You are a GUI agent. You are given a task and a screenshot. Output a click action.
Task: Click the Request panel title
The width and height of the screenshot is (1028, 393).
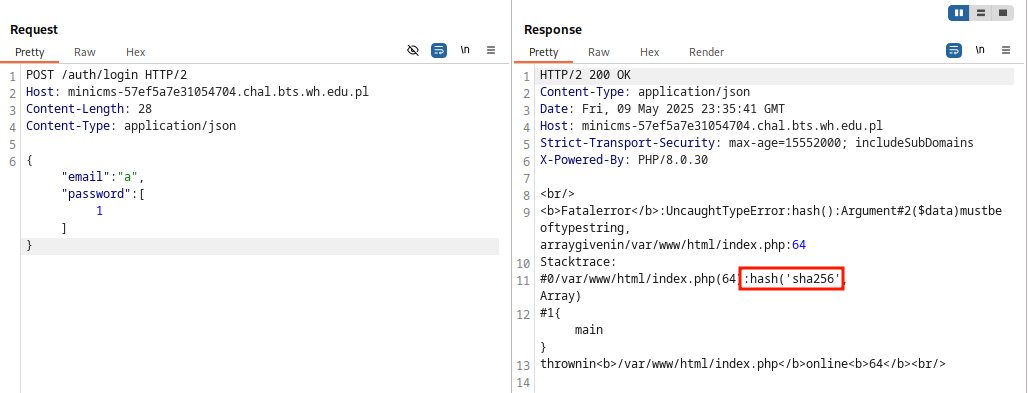point(34,30)
